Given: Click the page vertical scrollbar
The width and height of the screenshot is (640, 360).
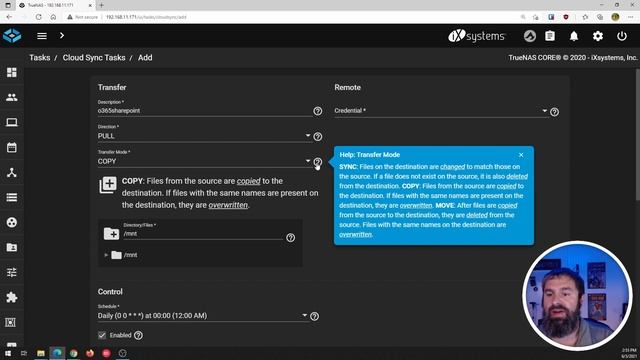Looking at the screenshot, I should click(x=637, y=135).
